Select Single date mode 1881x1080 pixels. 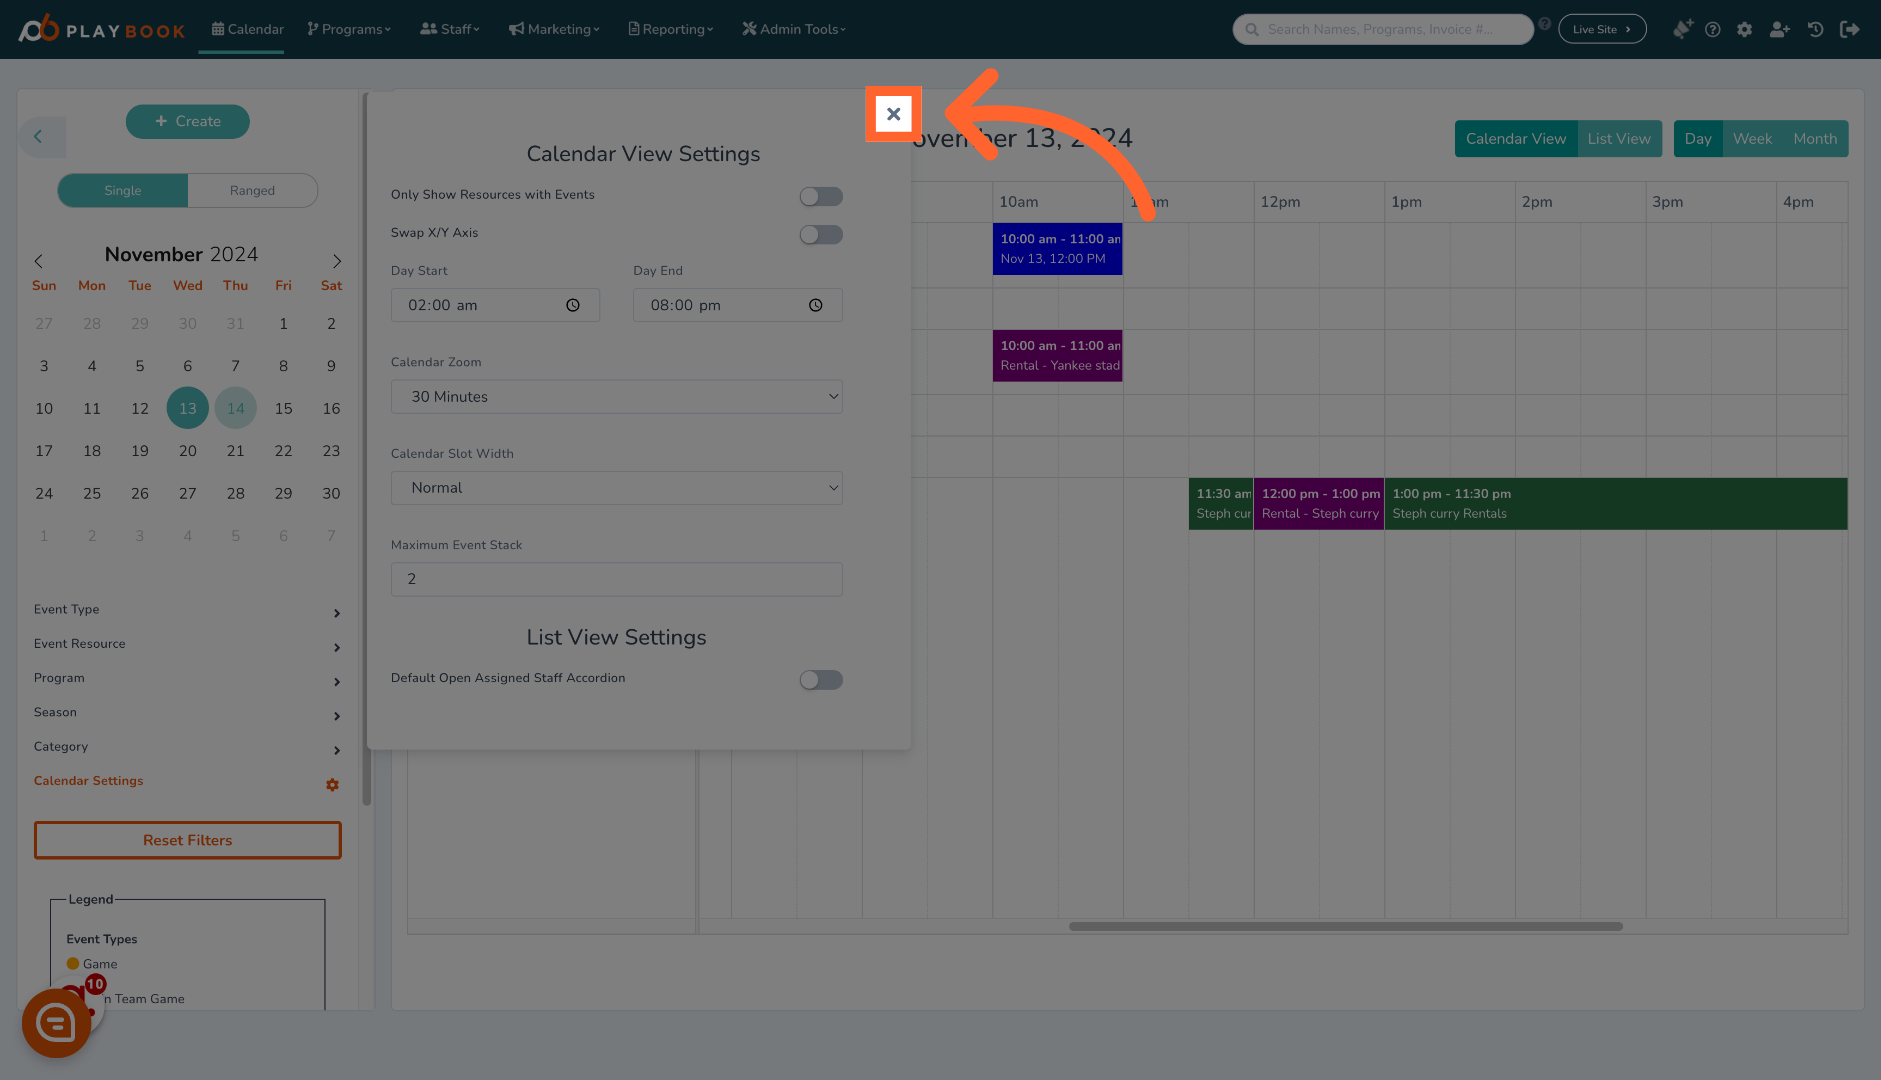tap(123, 191)
